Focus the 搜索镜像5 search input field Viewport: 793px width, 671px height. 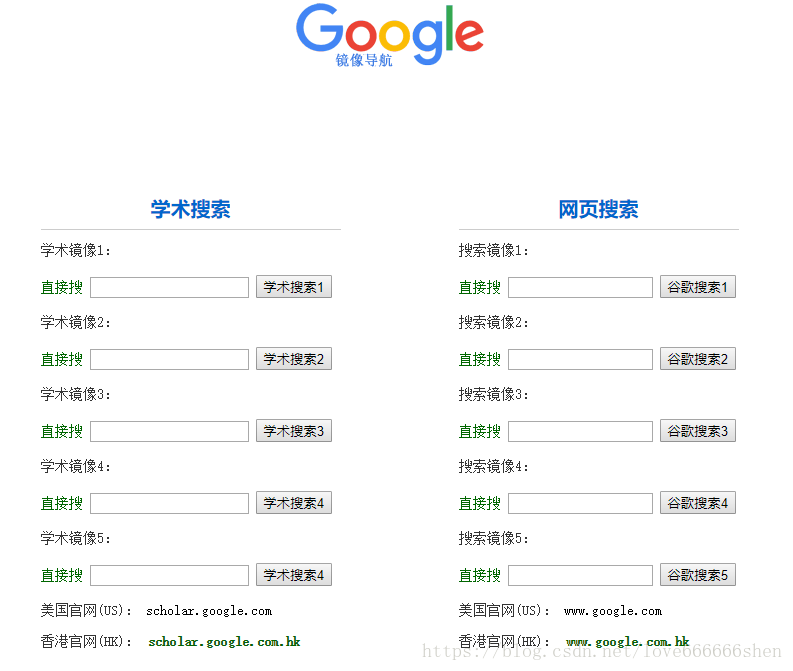(x=580, y=575)
